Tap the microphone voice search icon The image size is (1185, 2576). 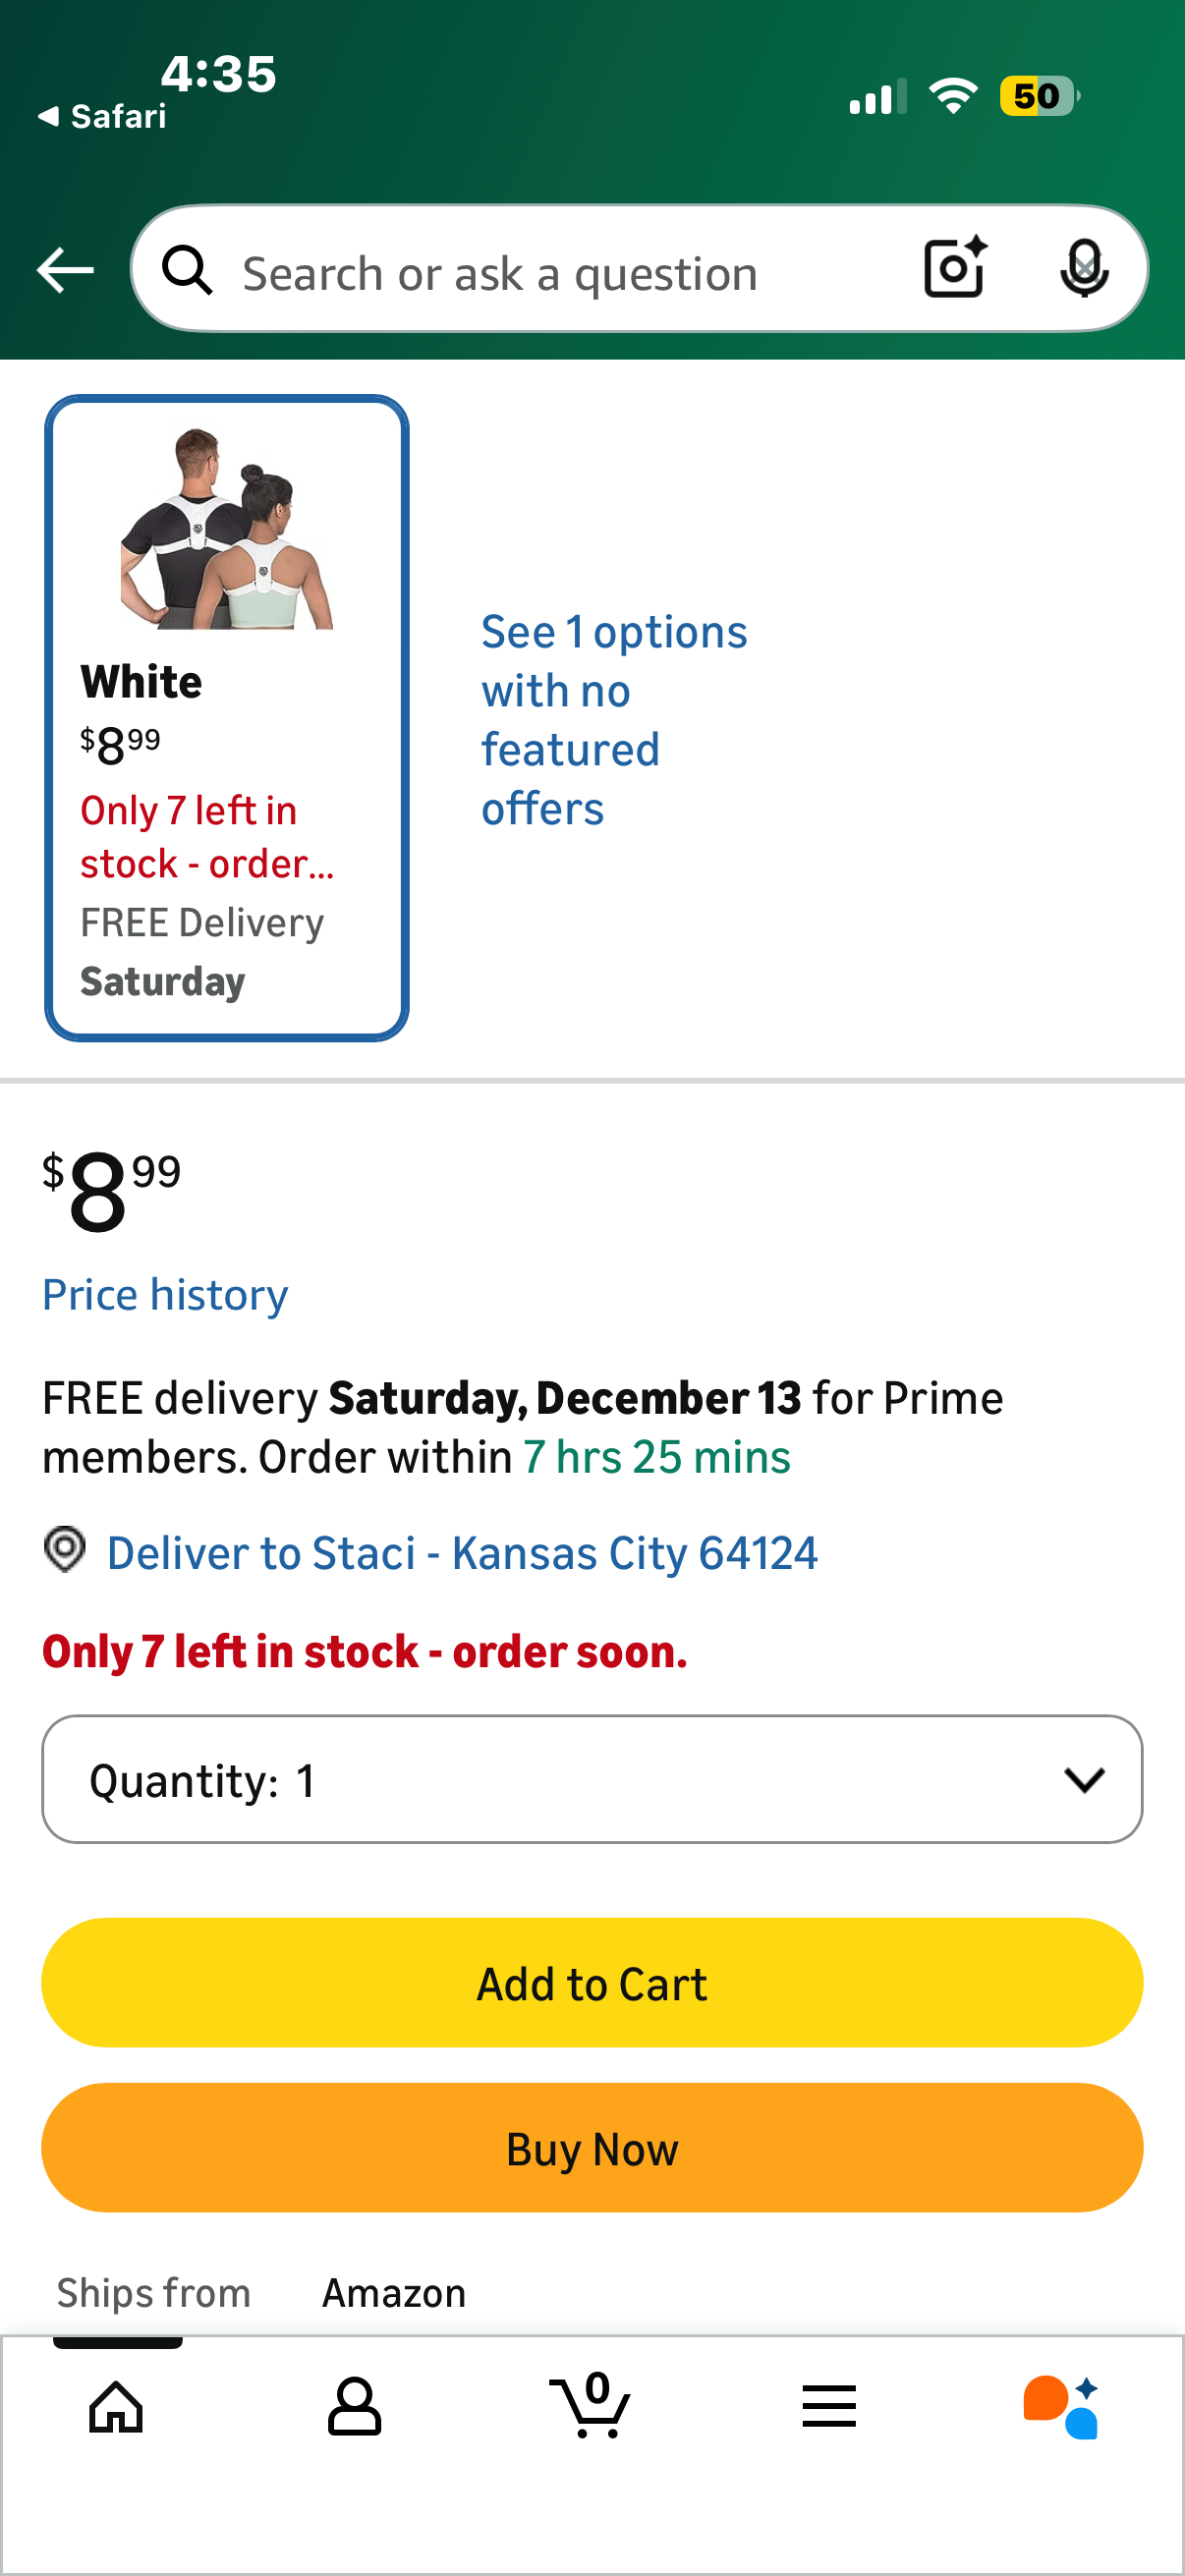coord(1083,268)
